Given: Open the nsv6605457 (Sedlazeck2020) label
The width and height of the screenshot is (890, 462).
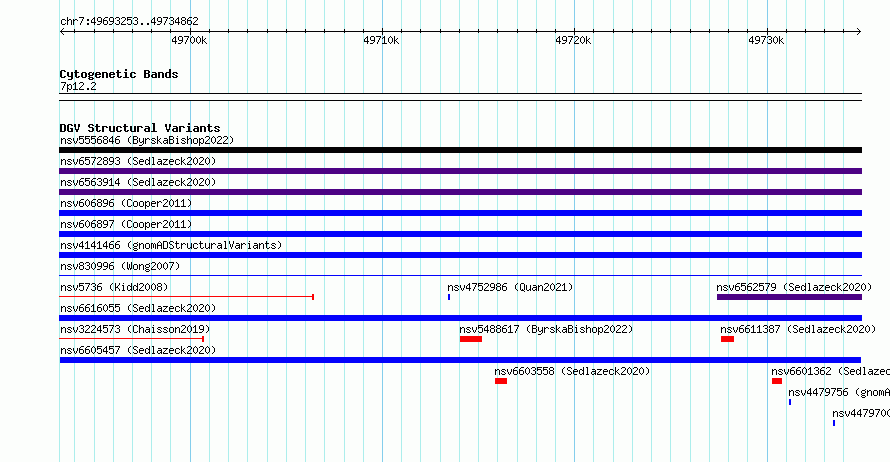Looking at the screenshot, I should (138, 350).
